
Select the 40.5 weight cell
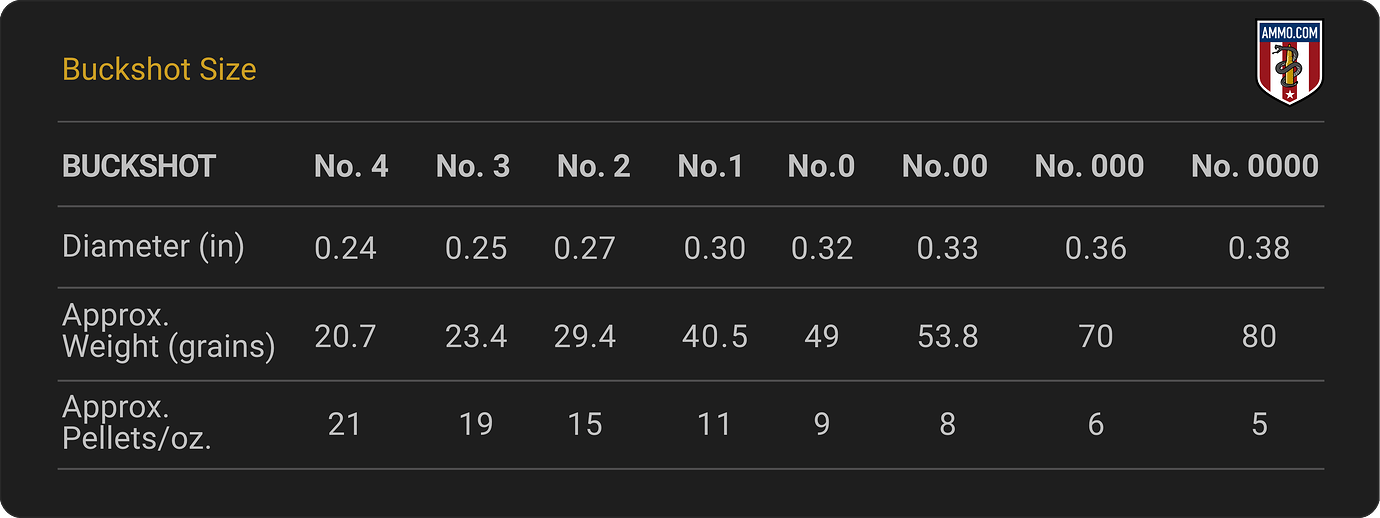[x=714, y=337]
